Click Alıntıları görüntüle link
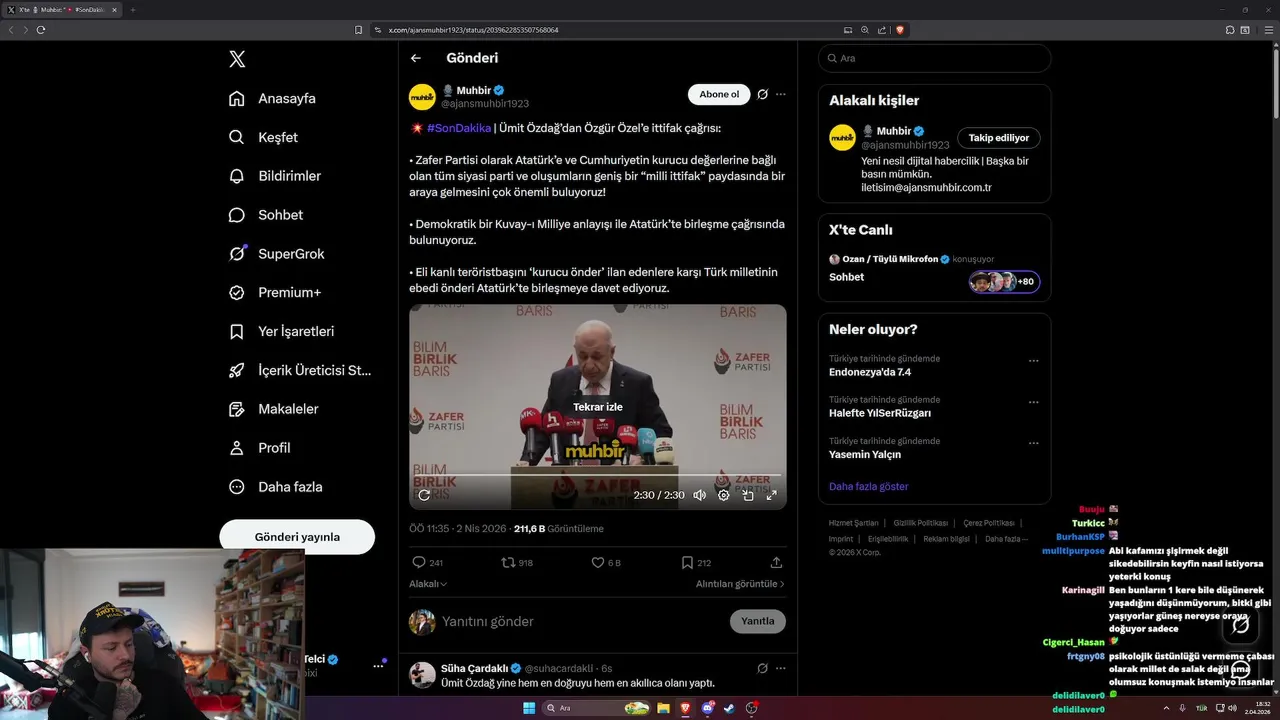1280x720 pixels. 740,584
